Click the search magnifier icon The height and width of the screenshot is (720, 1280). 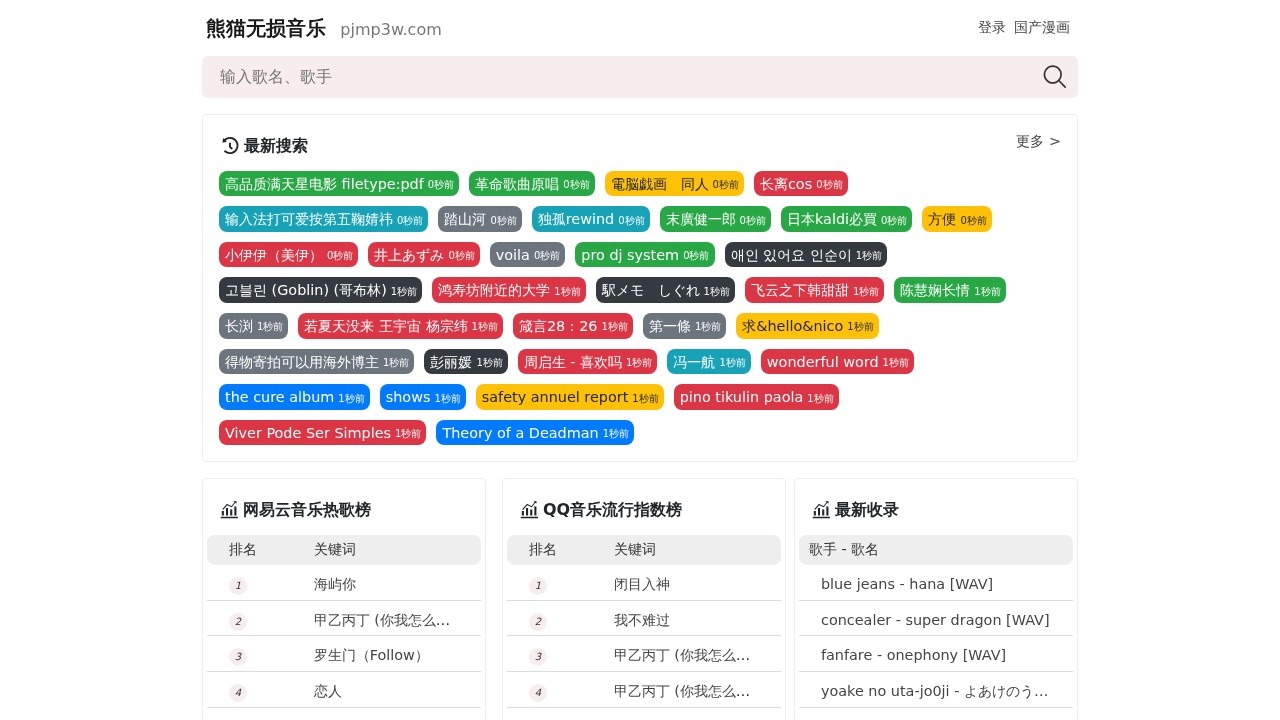point(1054,77)
